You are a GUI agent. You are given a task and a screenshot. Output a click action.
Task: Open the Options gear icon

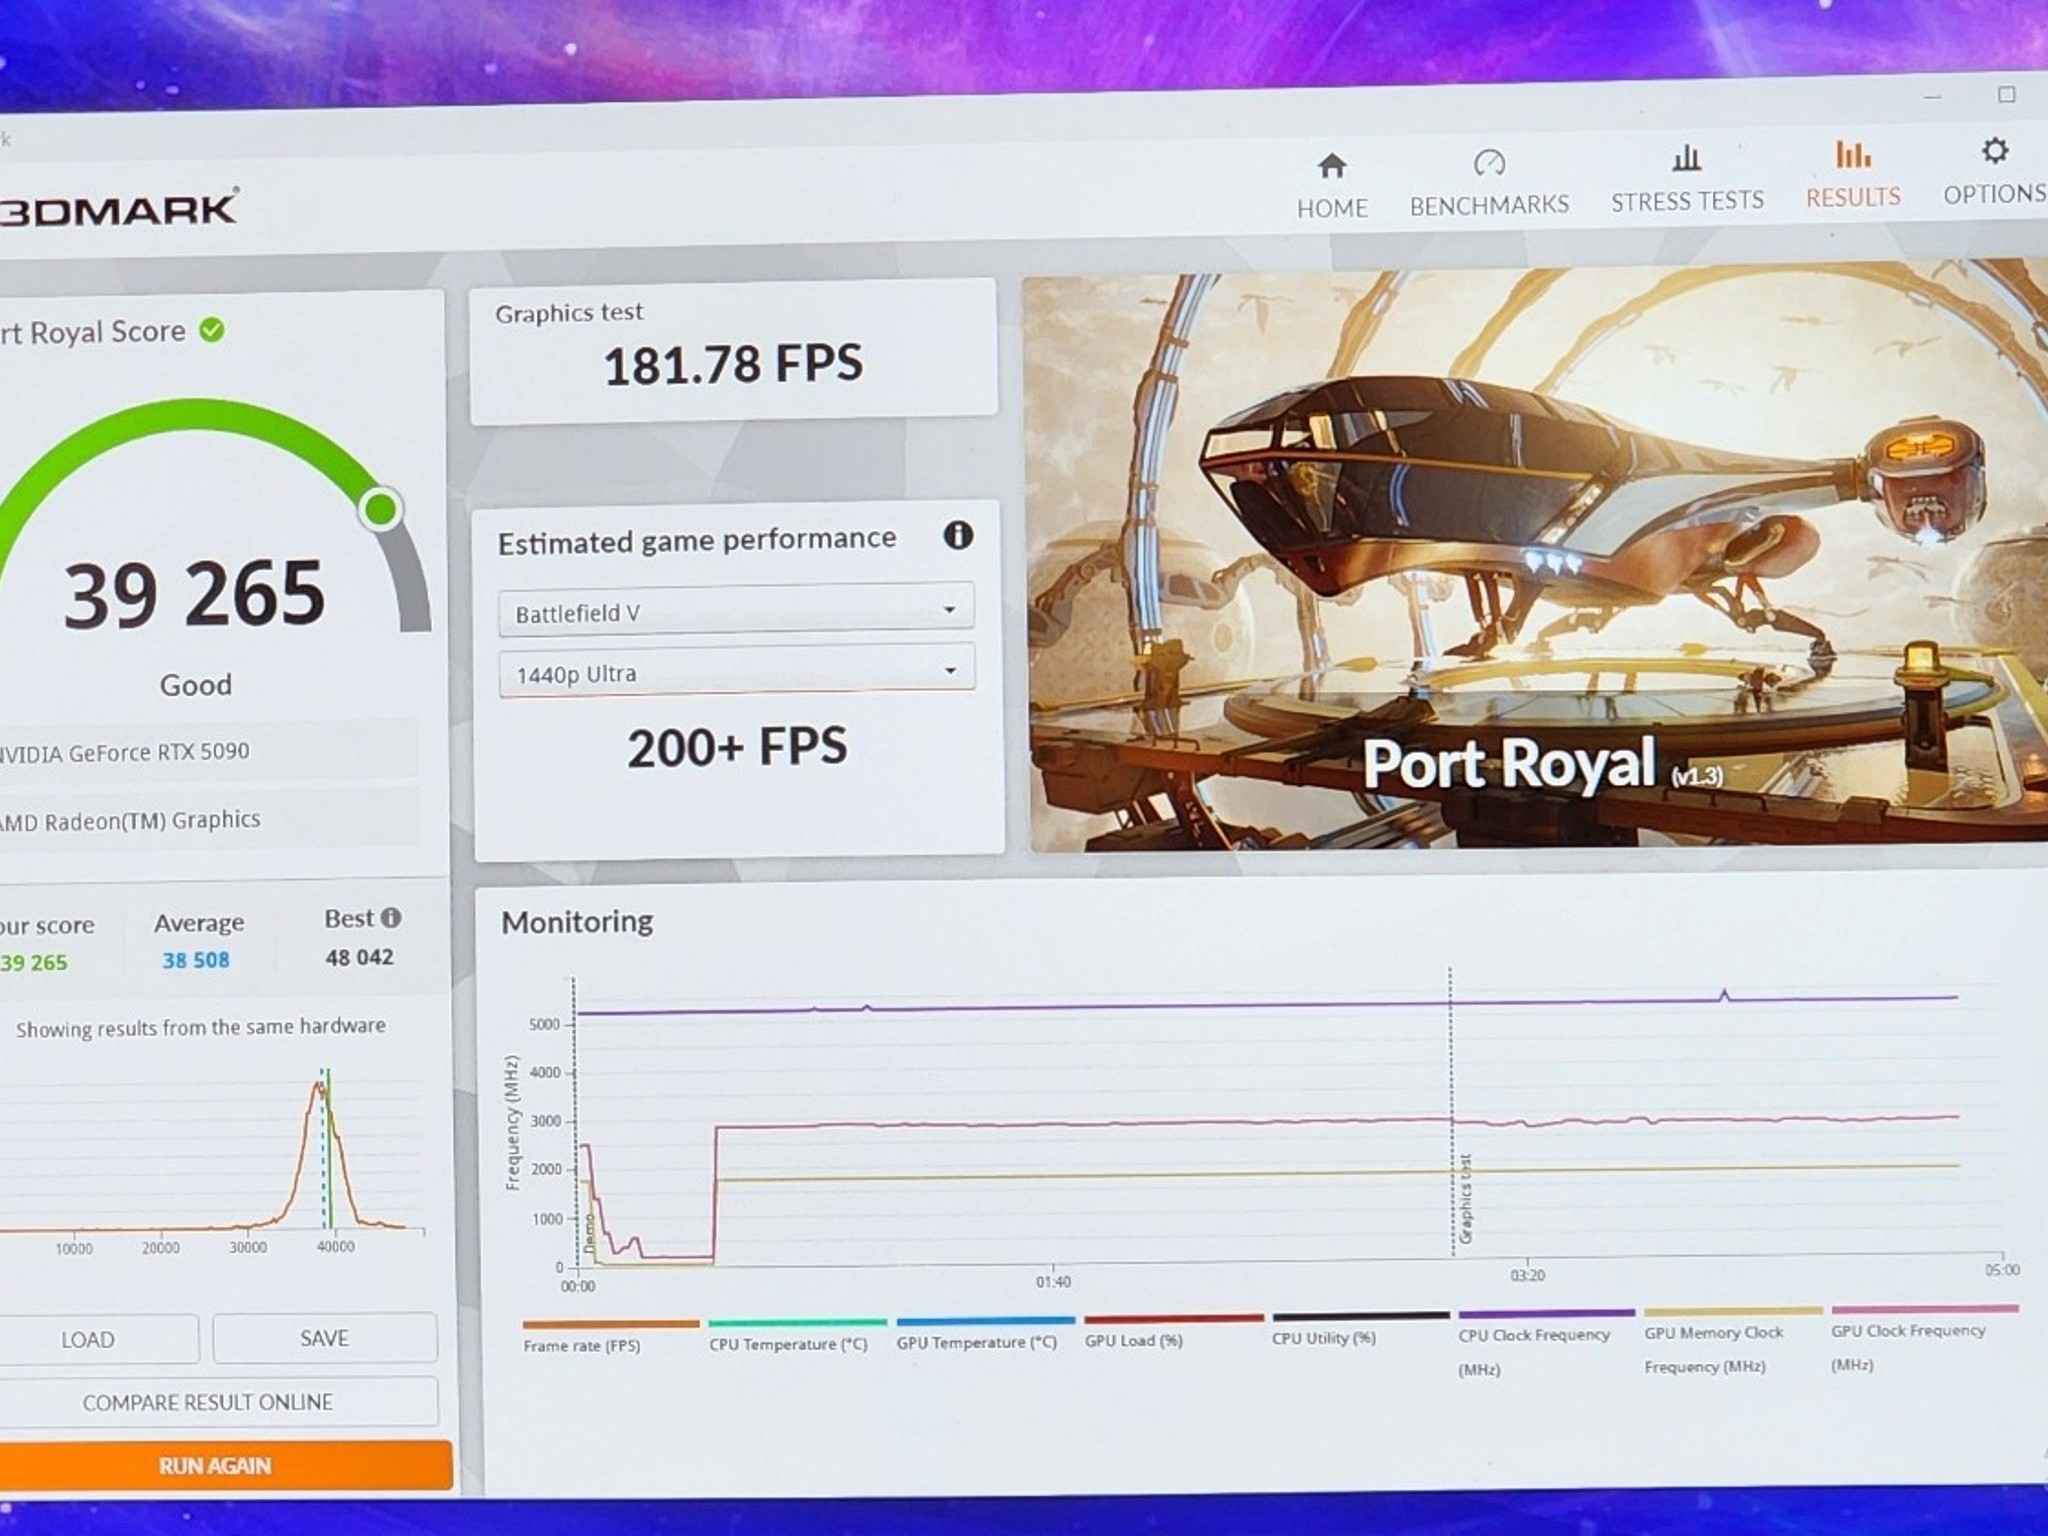1994,151
